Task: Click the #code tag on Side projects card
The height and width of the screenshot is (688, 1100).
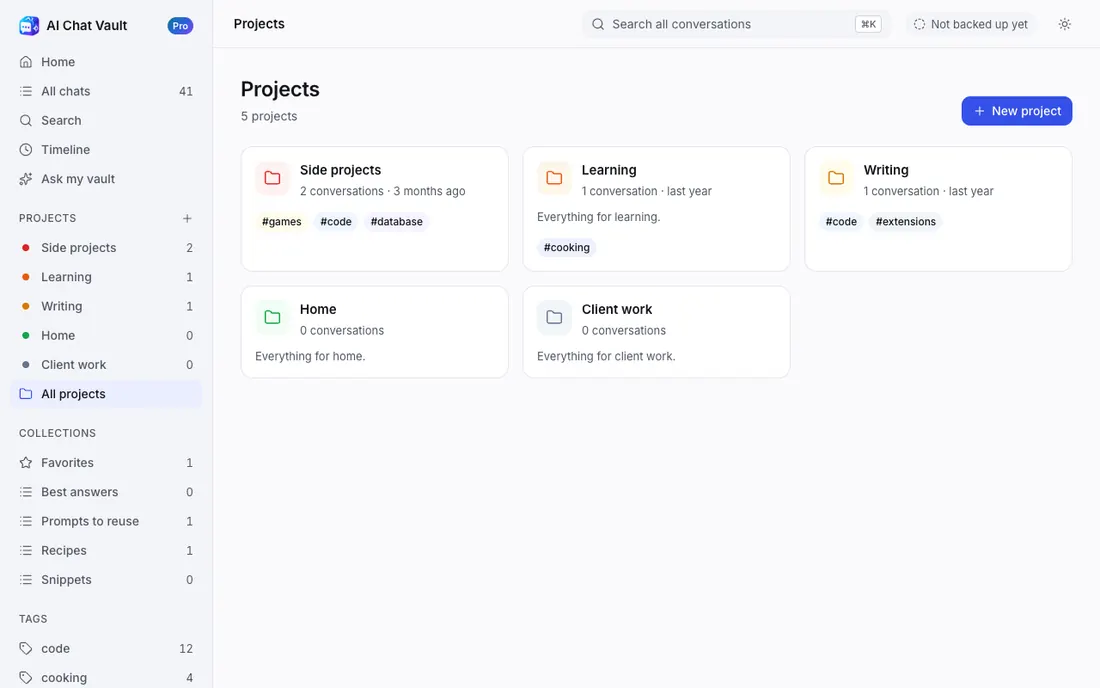Action: [x=336, y=222]
